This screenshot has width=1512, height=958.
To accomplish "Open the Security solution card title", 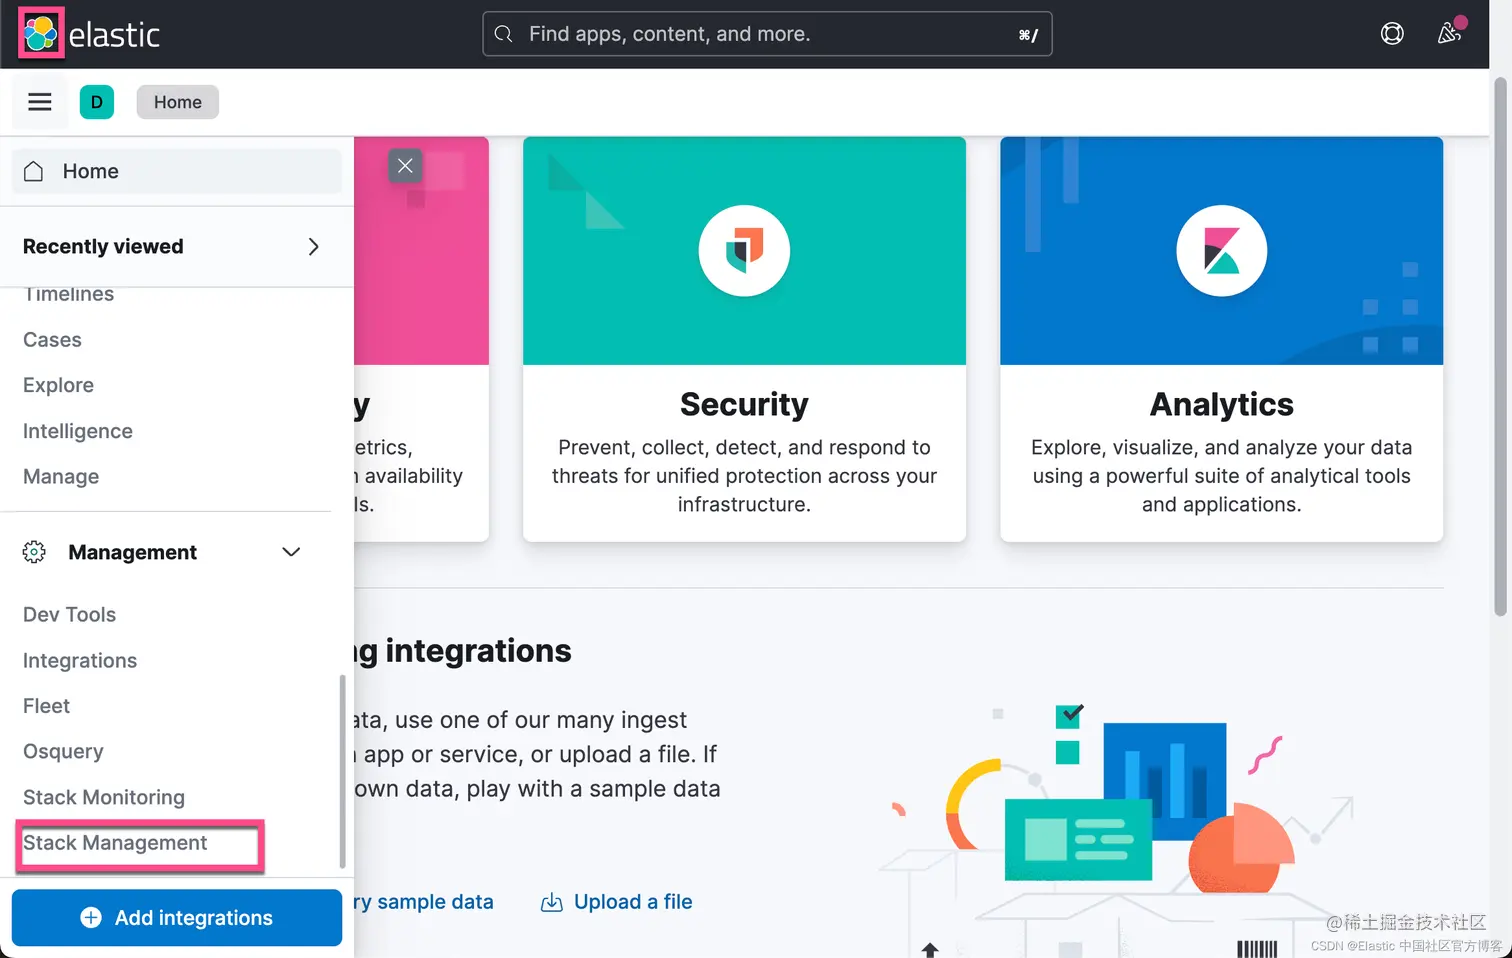I will (744, 404).
